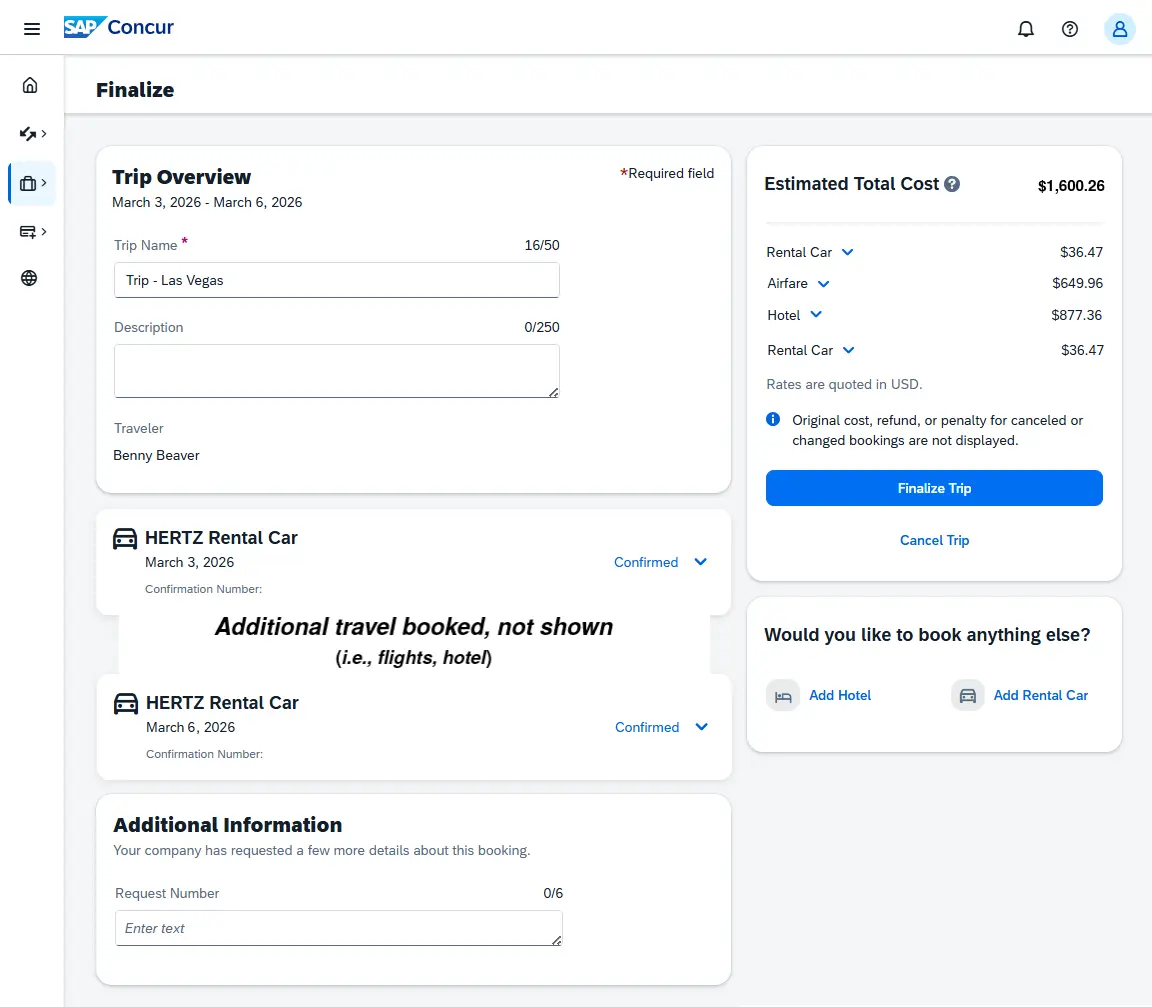The height and width of the screenshot is (1007, 1152).
Task: Click the Add Rental Car link
Action: point(1040,696)
